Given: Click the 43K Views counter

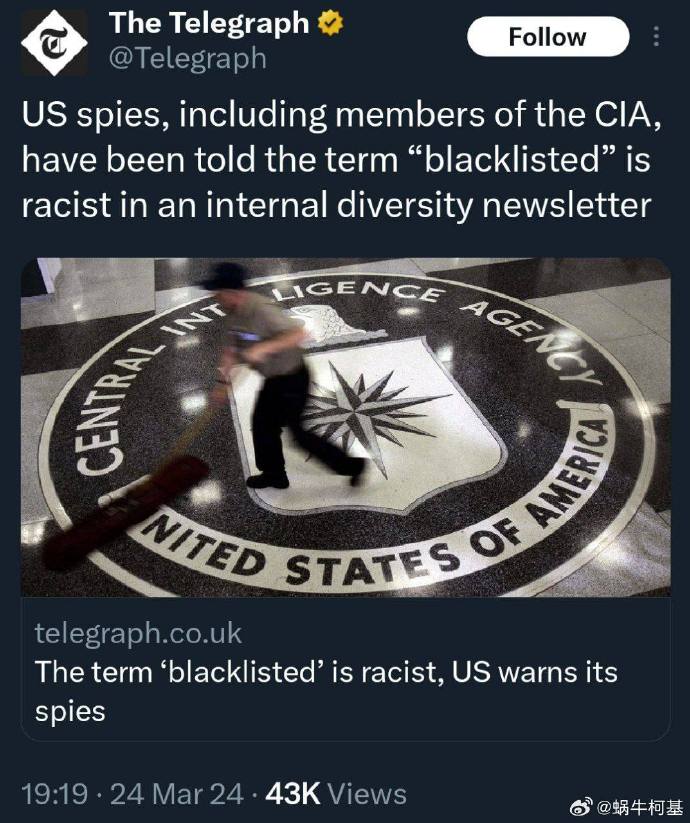Looking at the screenshot, I should [x=336, y=793].
